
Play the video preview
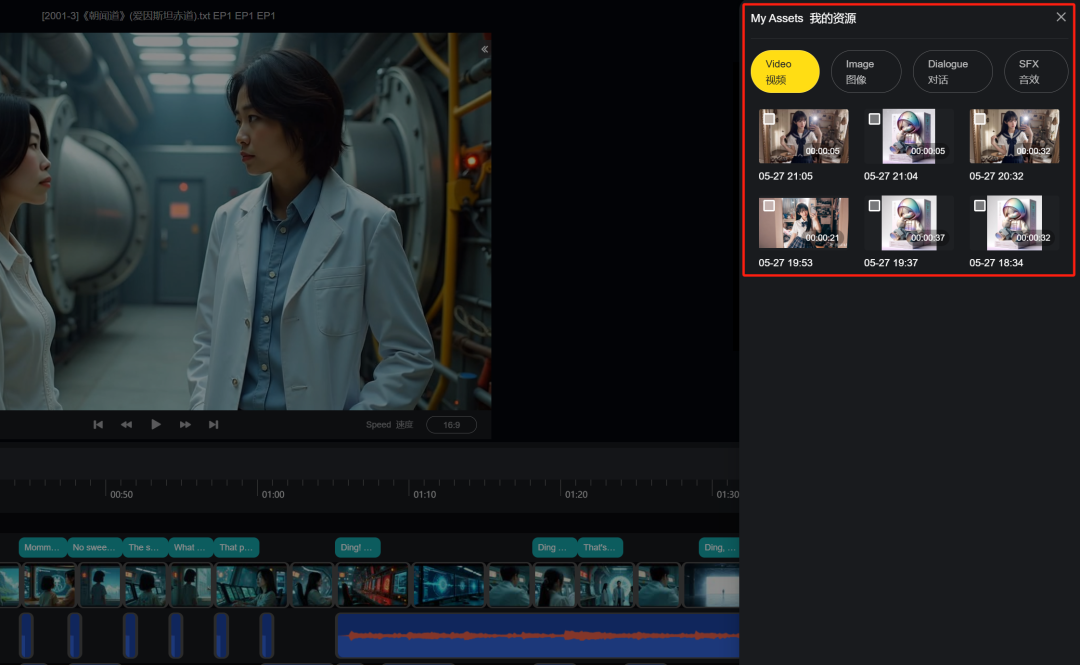tap(156, 424)
